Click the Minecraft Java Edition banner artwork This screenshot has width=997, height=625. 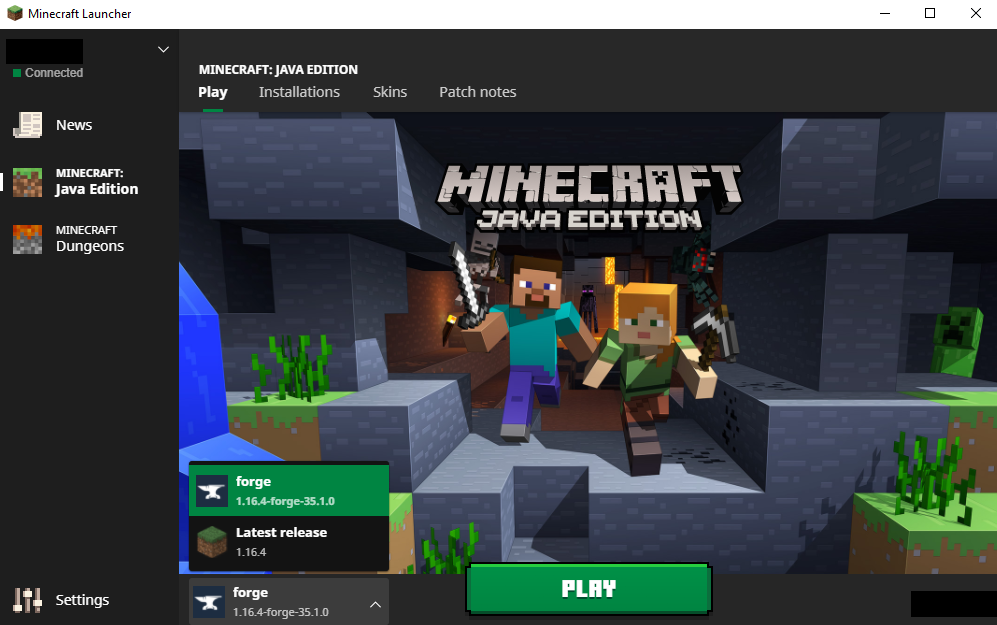point(588,343)
